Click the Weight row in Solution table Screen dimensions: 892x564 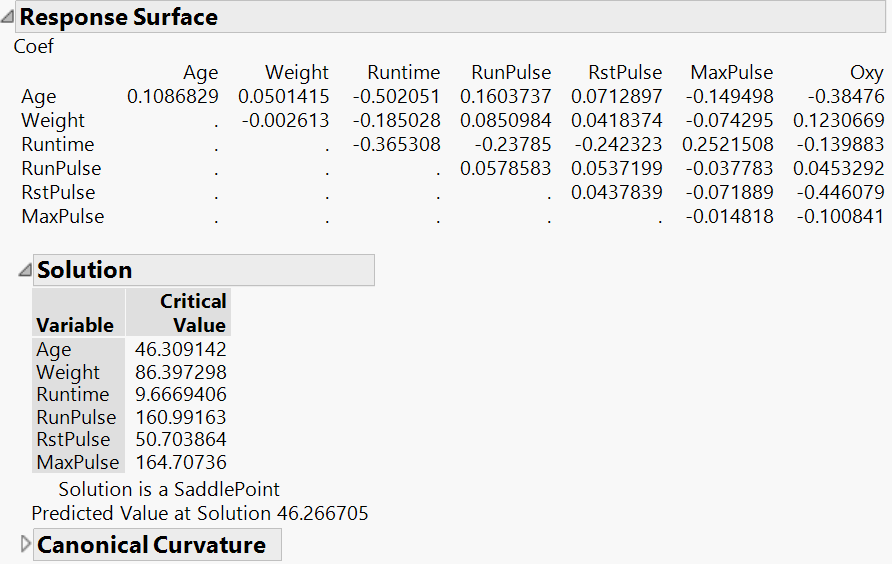[x=69, y=372]
